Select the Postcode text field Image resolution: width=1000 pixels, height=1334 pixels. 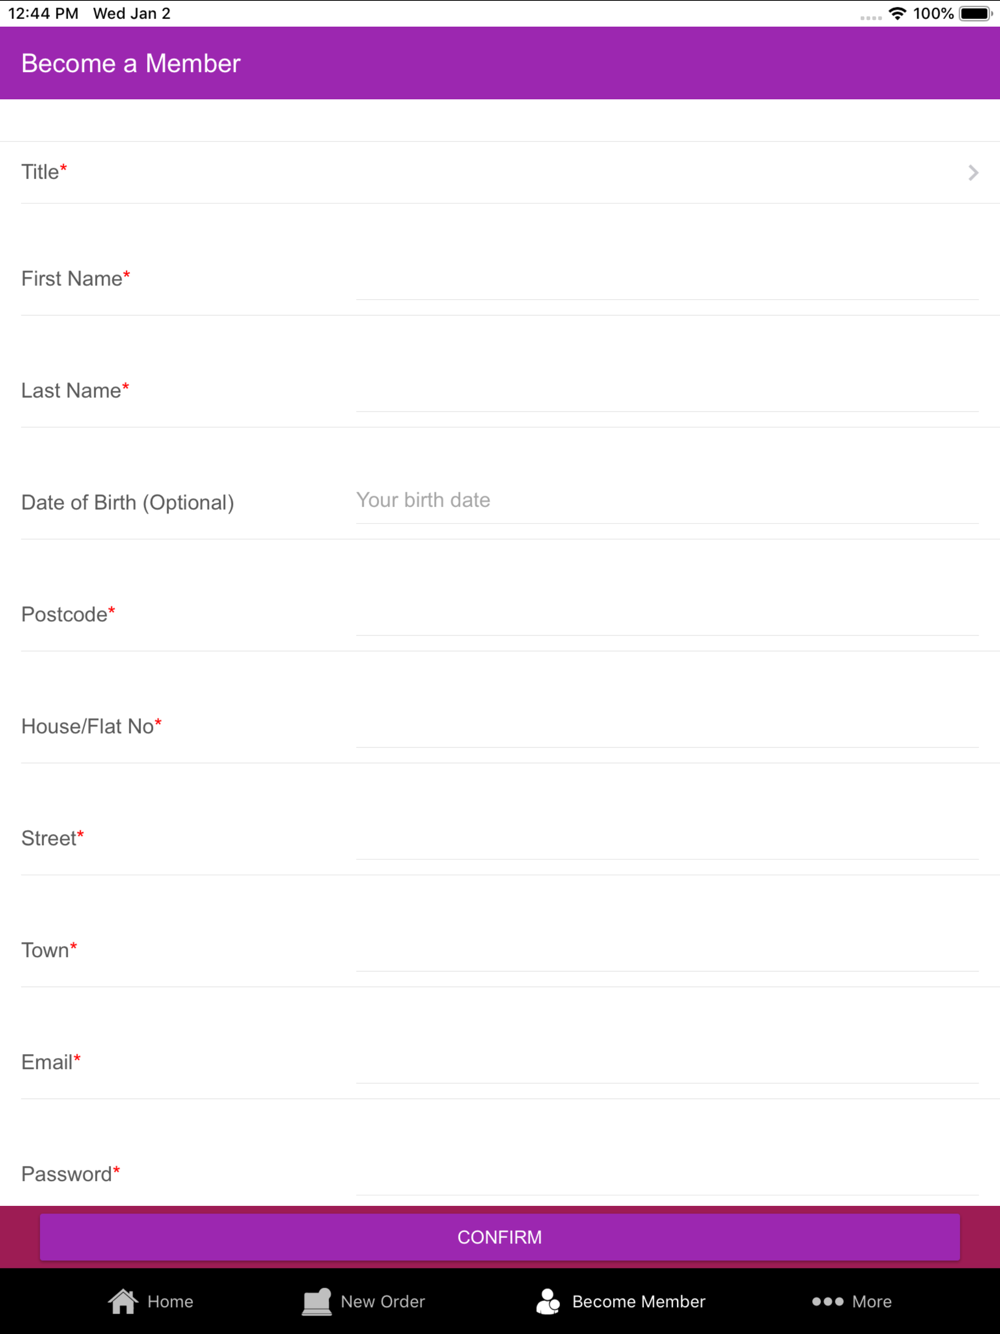pyautogui.click(x=667, y=614)
